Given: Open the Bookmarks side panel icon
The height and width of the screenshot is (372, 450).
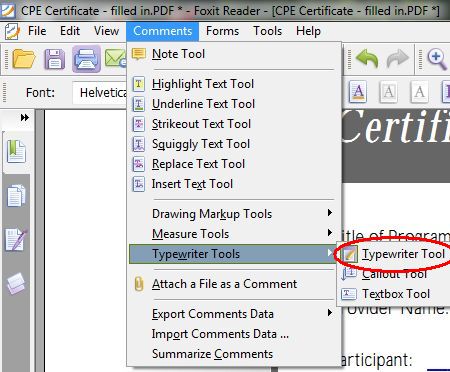Looking at the screenshot, I should coord(16,151).
